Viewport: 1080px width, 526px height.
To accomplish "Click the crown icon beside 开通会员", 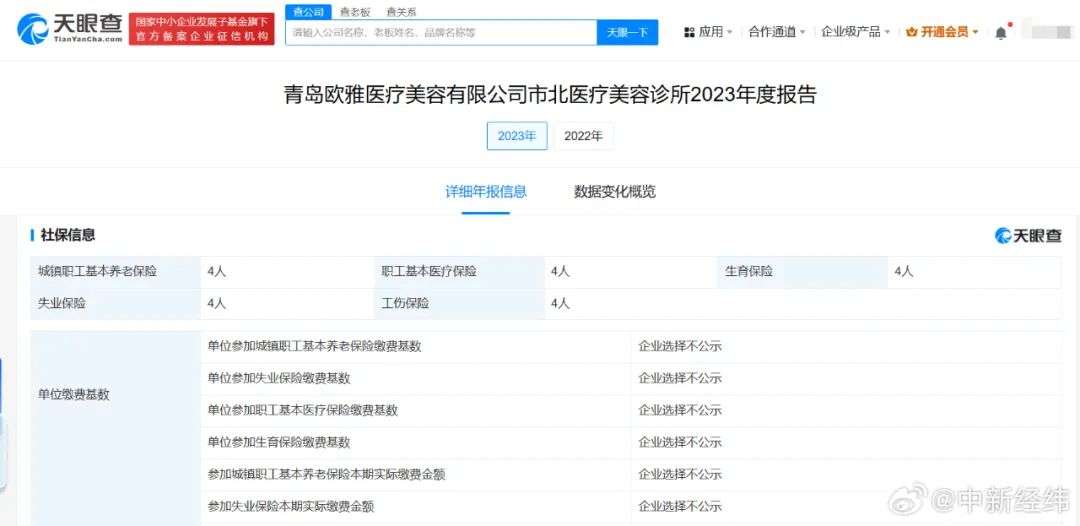I will [x=912, y=32].
